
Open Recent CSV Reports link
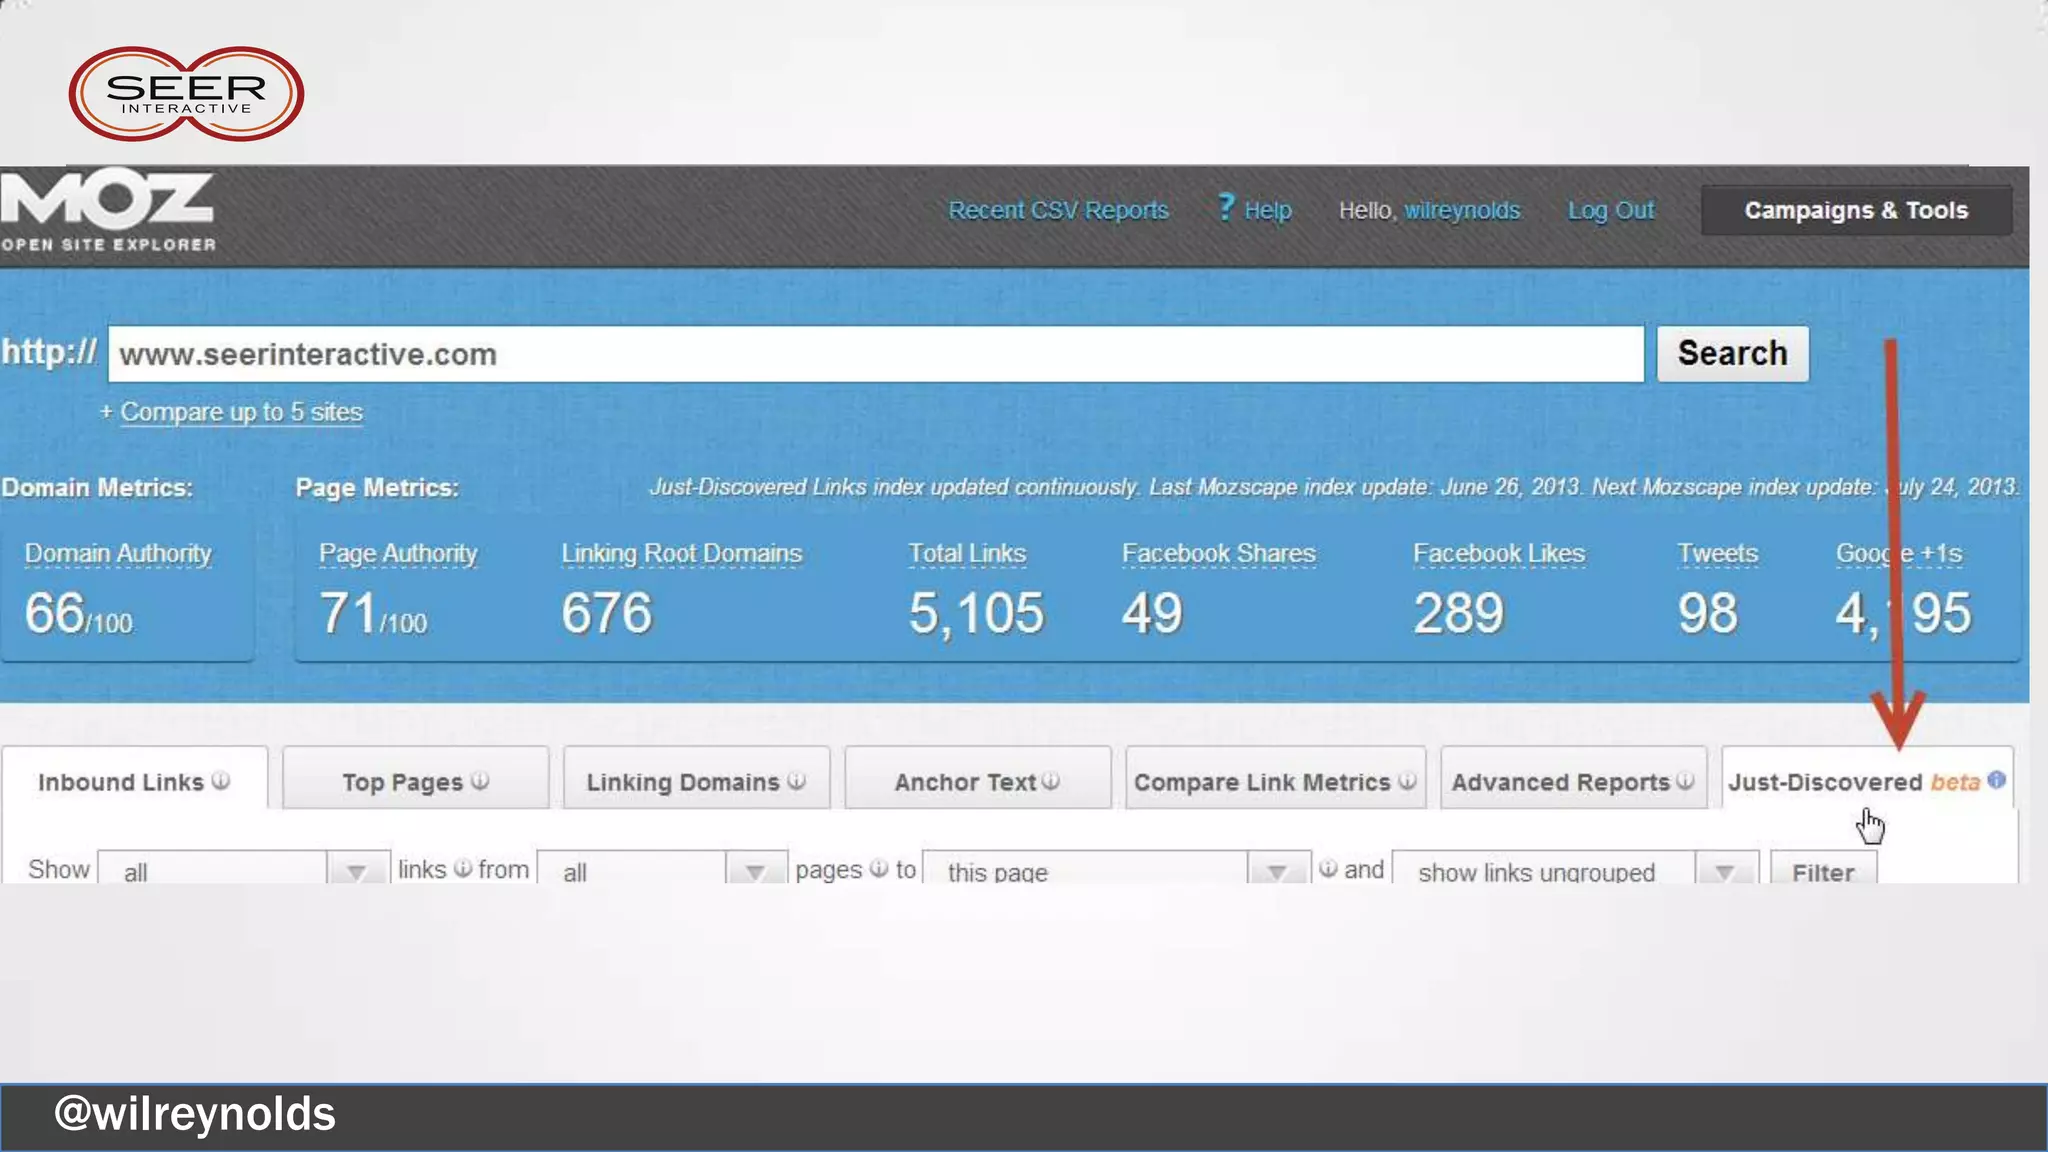[x=1058, y=210]
